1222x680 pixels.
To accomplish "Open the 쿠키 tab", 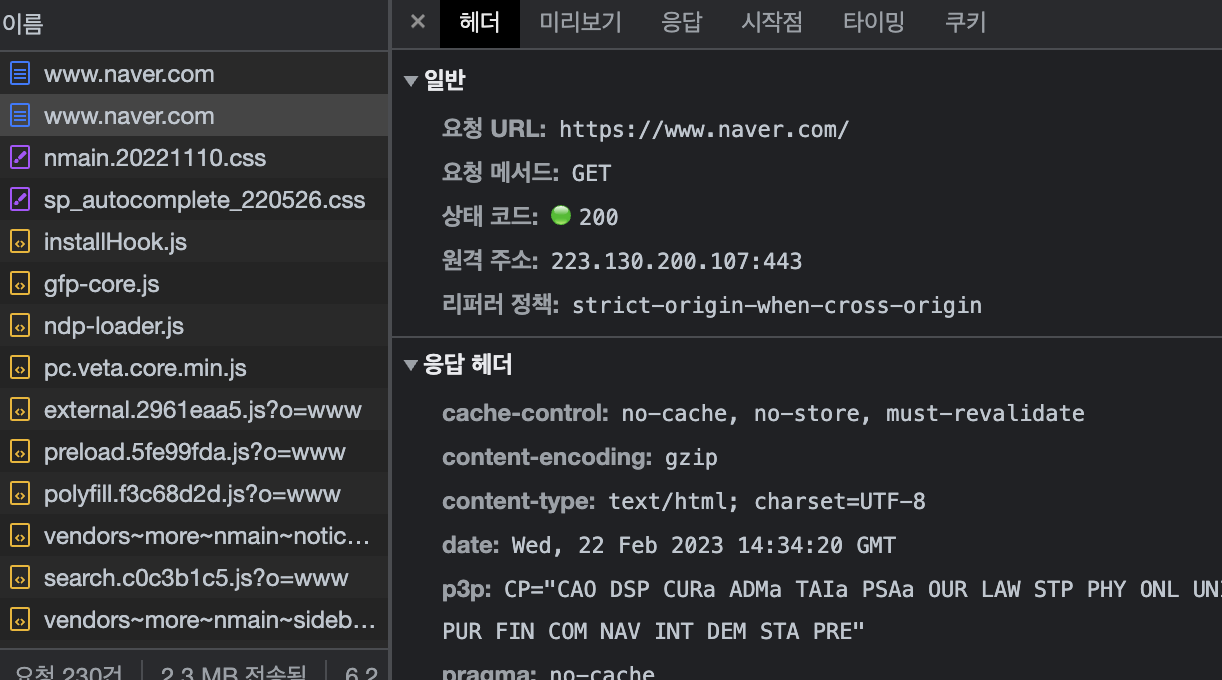I will (966, 23).
